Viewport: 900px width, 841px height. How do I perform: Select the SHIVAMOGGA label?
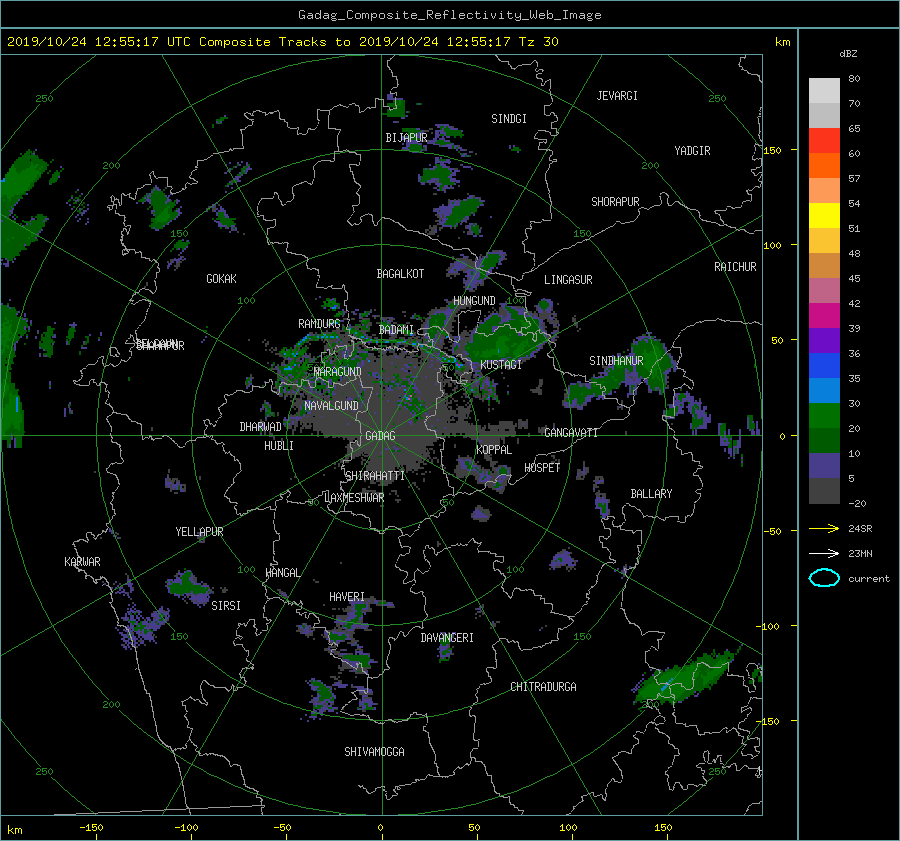(x=374, y=752)
